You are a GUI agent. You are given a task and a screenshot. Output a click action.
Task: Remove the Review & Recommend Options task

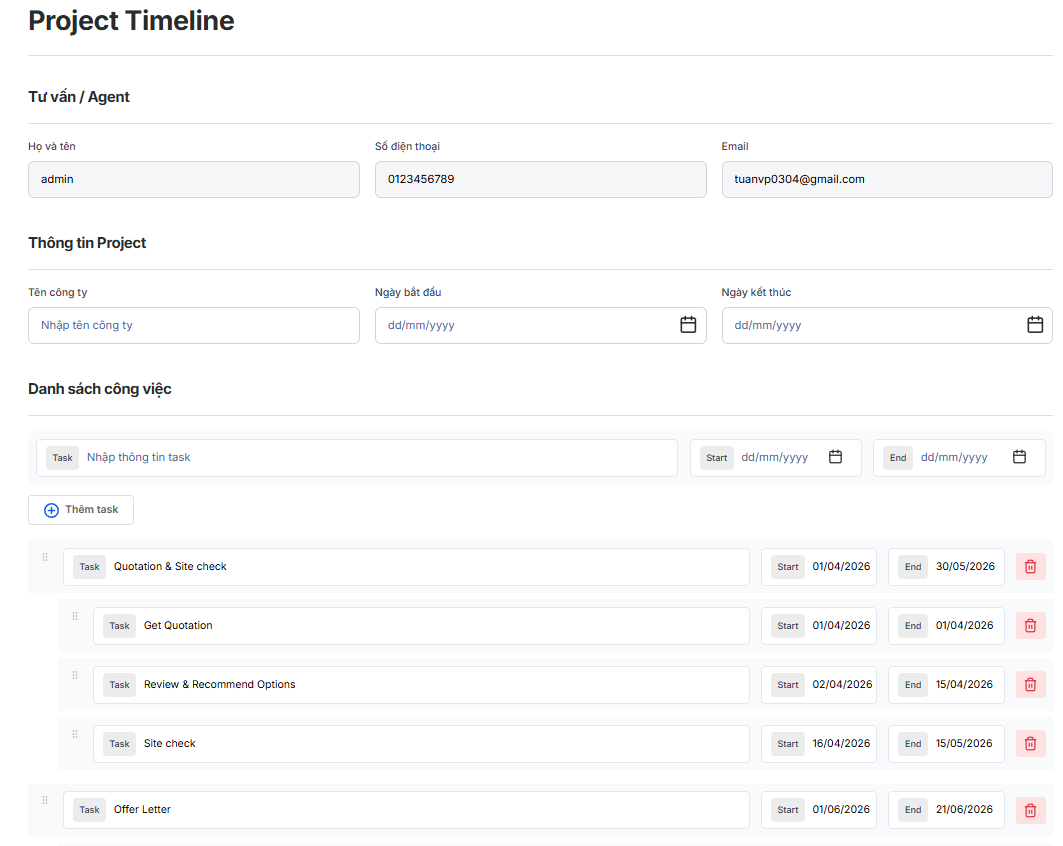[x=1030, y=685]
